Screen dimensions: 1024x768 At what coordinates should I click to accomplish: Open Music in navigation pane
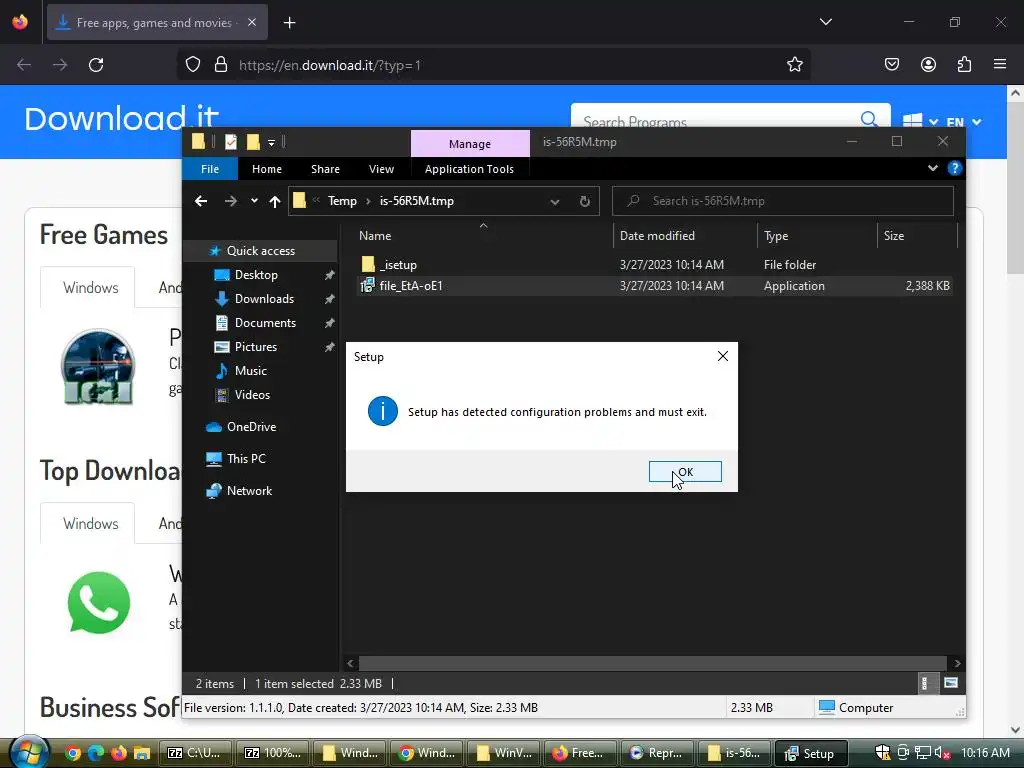[x=250, y=371]
